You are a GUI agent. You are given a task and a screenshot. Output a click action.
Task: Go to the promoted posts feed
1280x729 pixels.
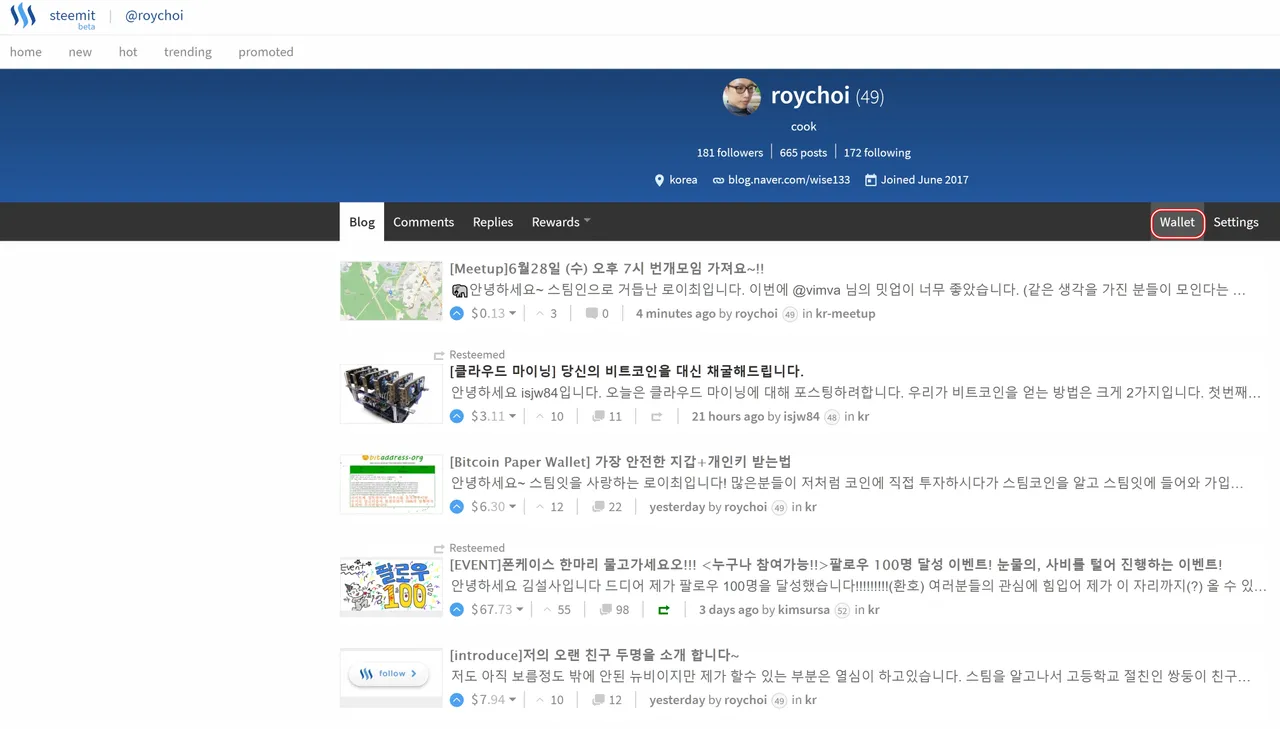click(266, 52)
